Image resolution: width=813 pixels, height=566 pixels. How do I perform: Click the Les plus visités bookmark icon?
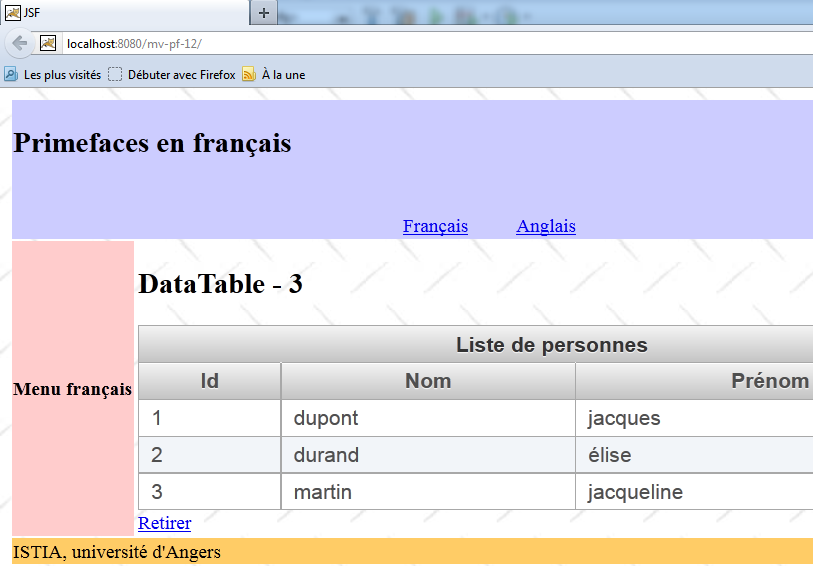tap(11, 74)
